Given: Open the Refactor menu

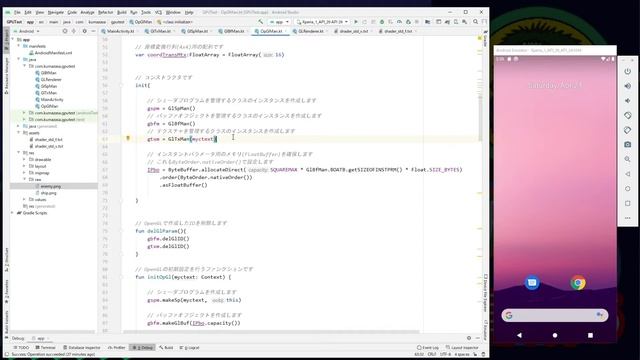Looking at the screenshot, I should tap(105, 12).
